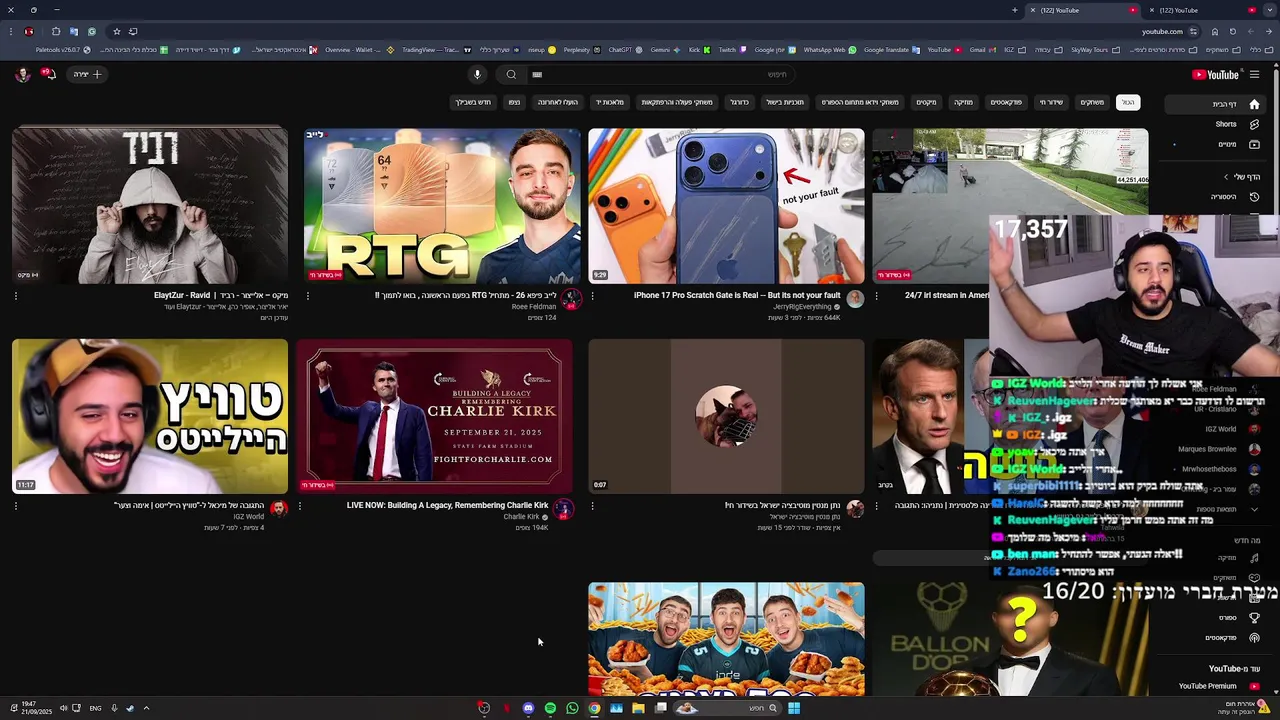The width and height of the screenshot is (1280, 720).
Task: Open the three guys fried chicken thumbnail
Action: 726,639
